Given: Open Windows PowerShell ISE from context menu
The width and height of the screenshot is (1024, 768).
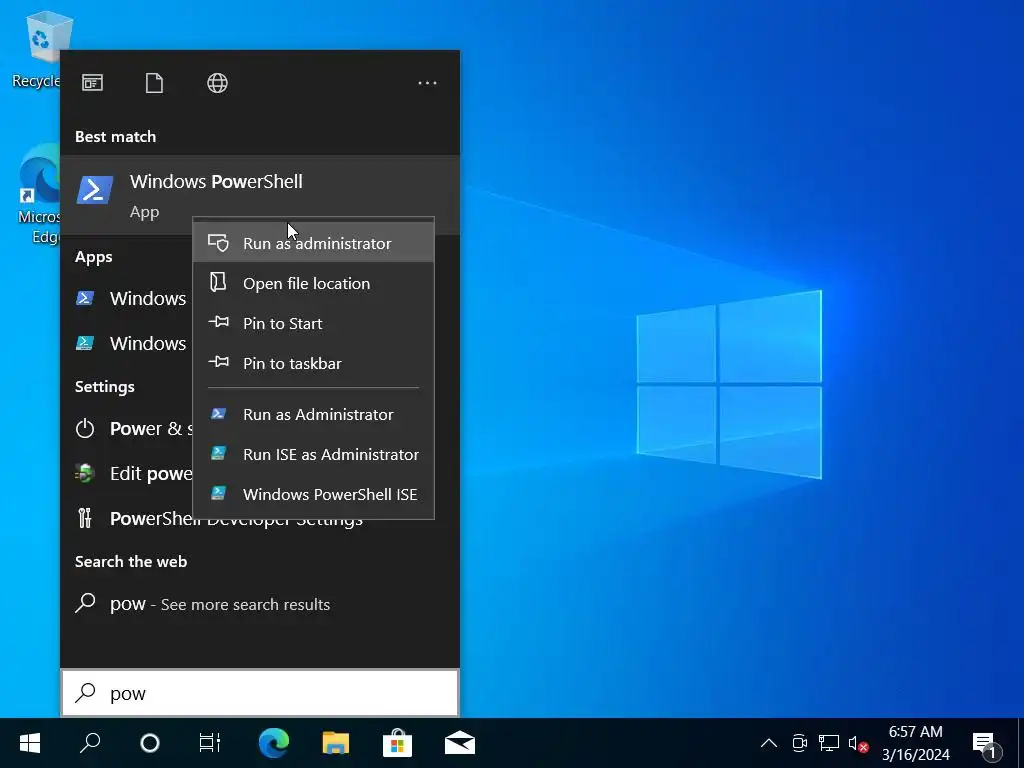Looking at the screenshot, I should click(313, 494).
